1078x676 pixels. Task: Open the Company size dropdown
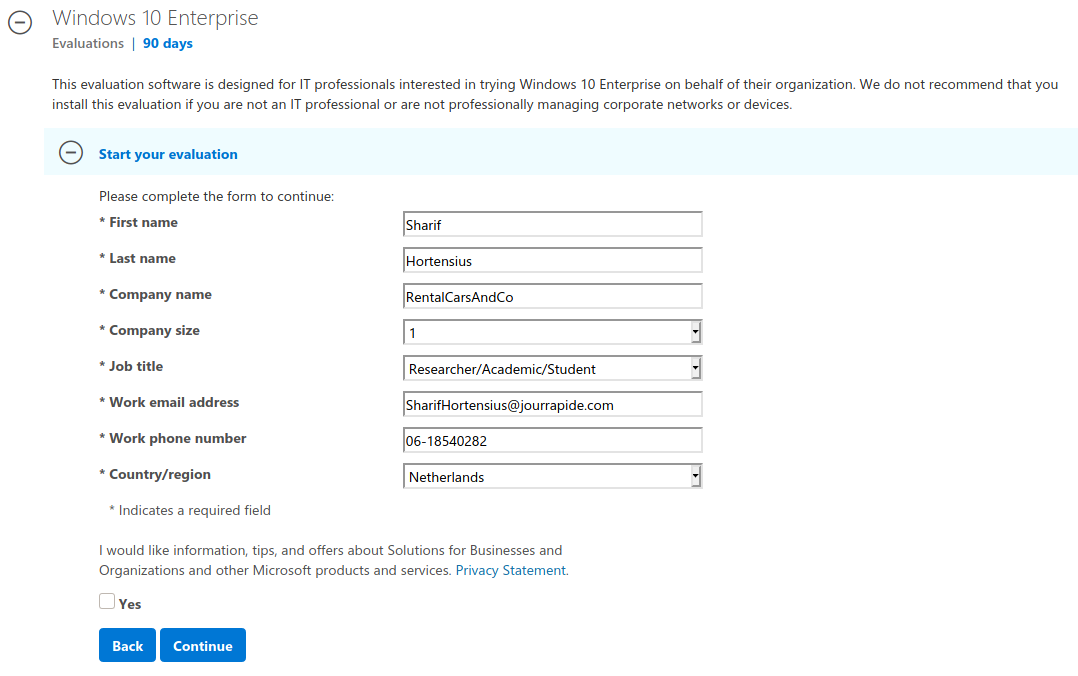pyautogui.click(x=553, y=332)
